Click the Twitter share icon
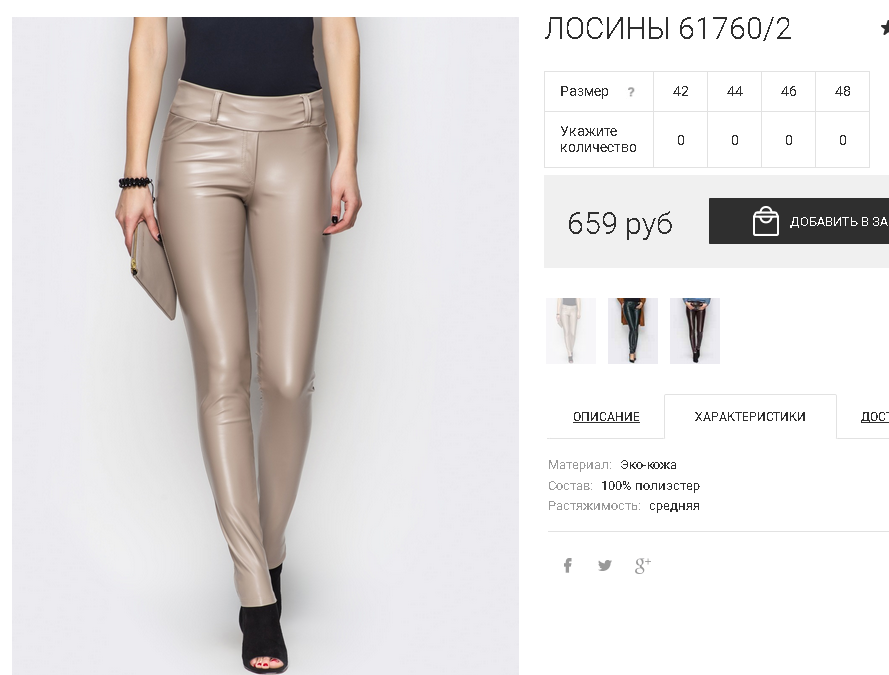 [605, 565]
